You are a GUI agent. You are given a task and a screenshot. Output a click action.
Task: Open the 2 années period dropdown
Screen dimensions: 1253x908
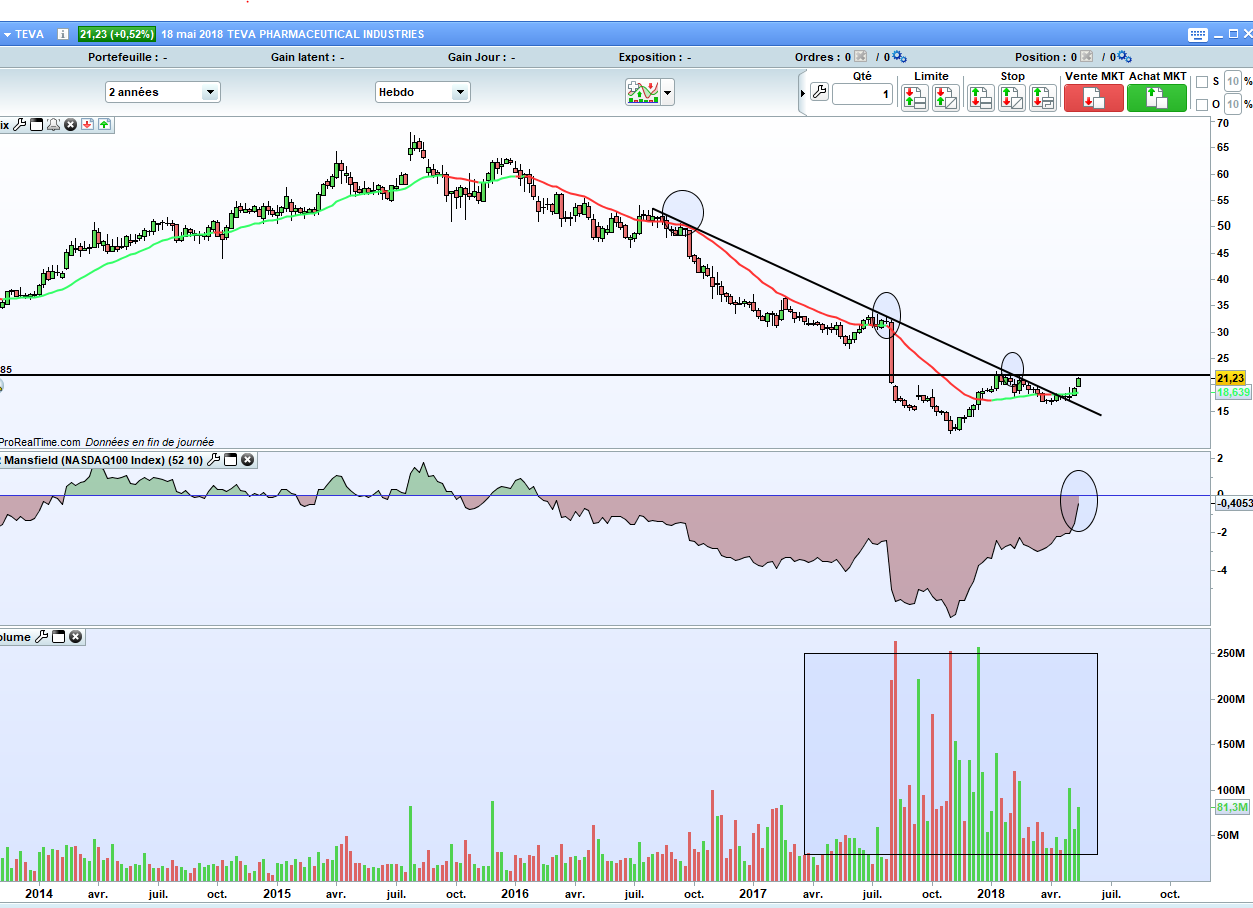[163, 92]
